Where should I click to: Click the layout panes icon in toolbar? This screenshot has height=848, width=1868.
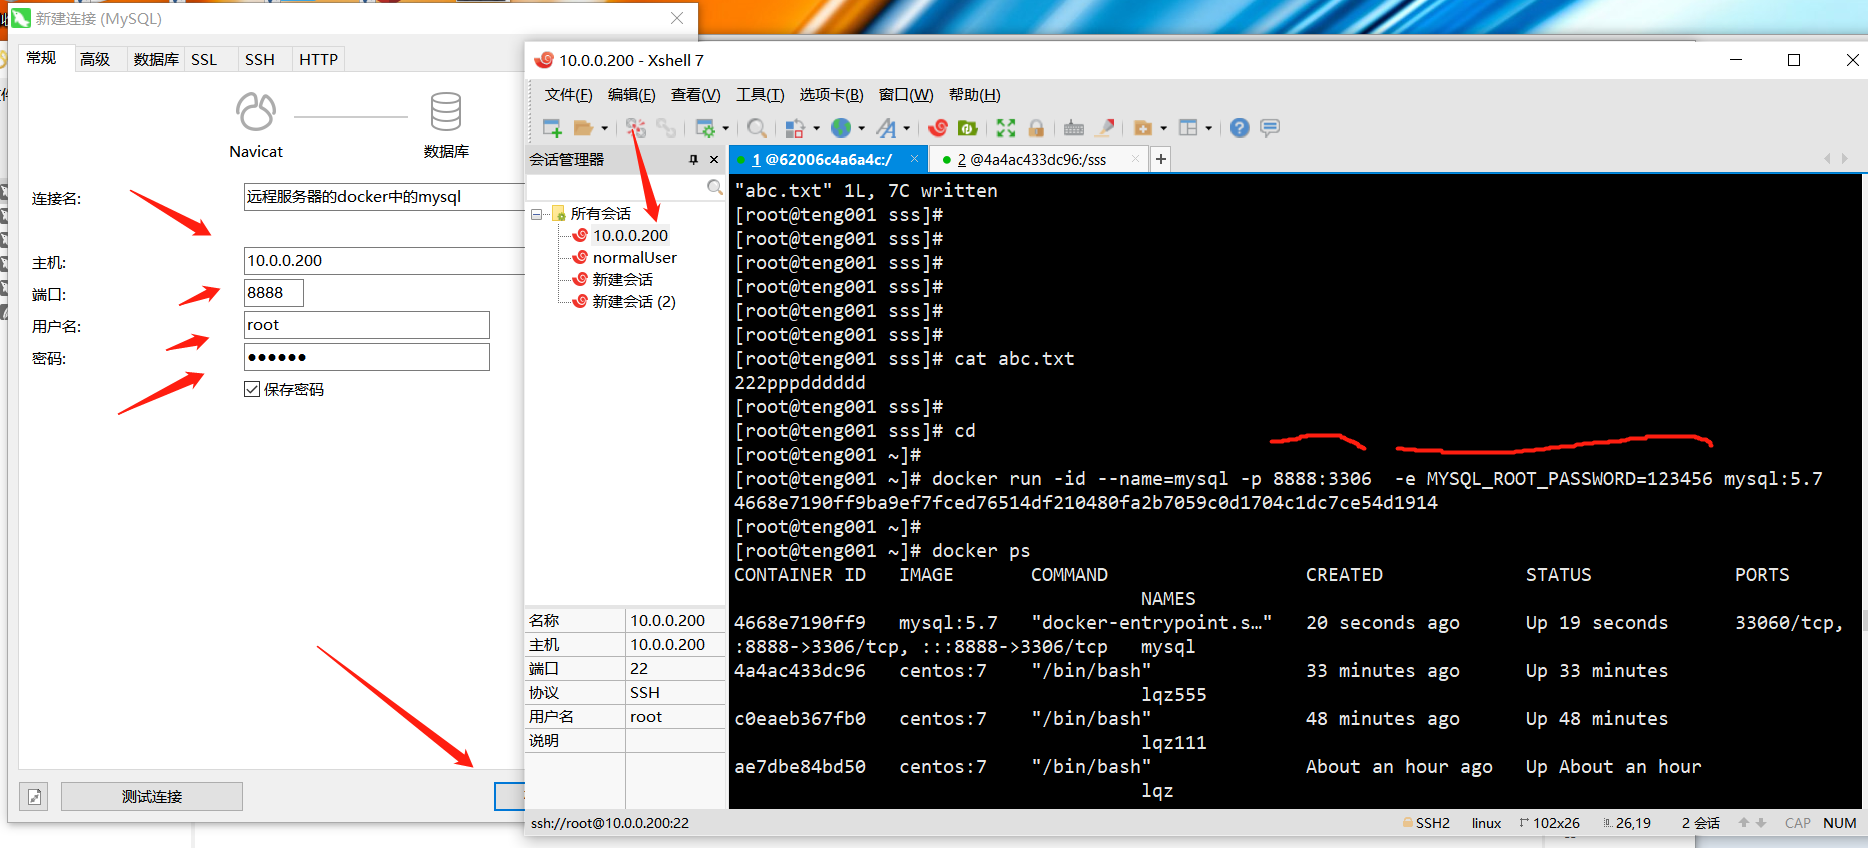pos(1188,128)
